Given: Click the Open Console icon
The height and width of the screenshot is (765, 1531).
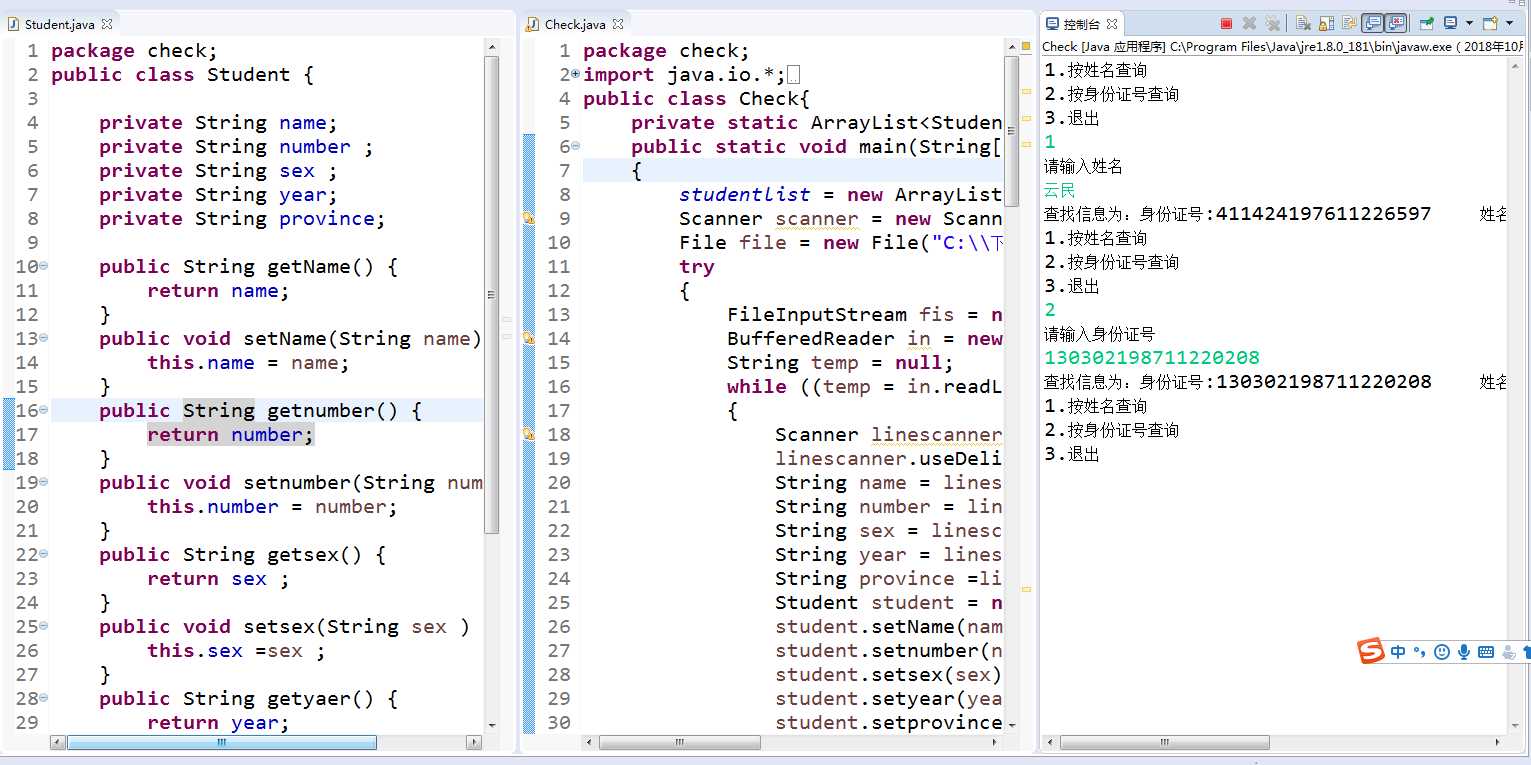Looking at the screenshot, I should (x=1490, y=23).
